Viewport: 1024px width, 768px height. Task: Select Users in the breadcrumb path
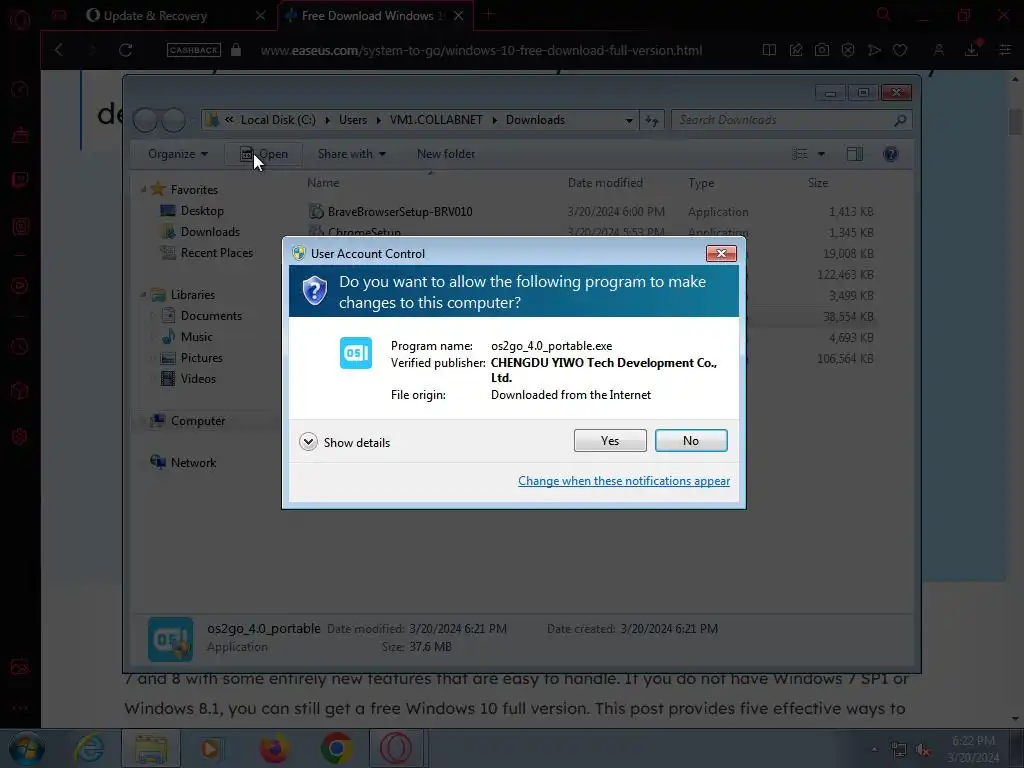[x=353, y=120]
